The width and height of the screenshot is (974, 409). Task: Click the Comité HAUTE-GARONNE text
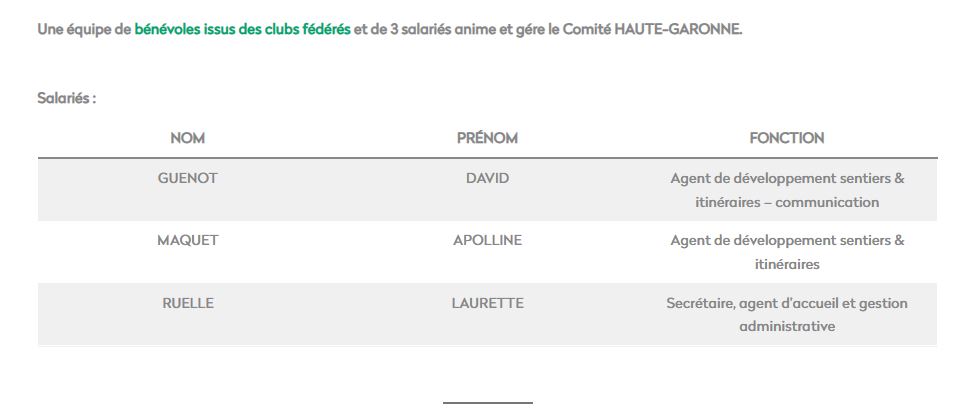[x=652, y=29]
